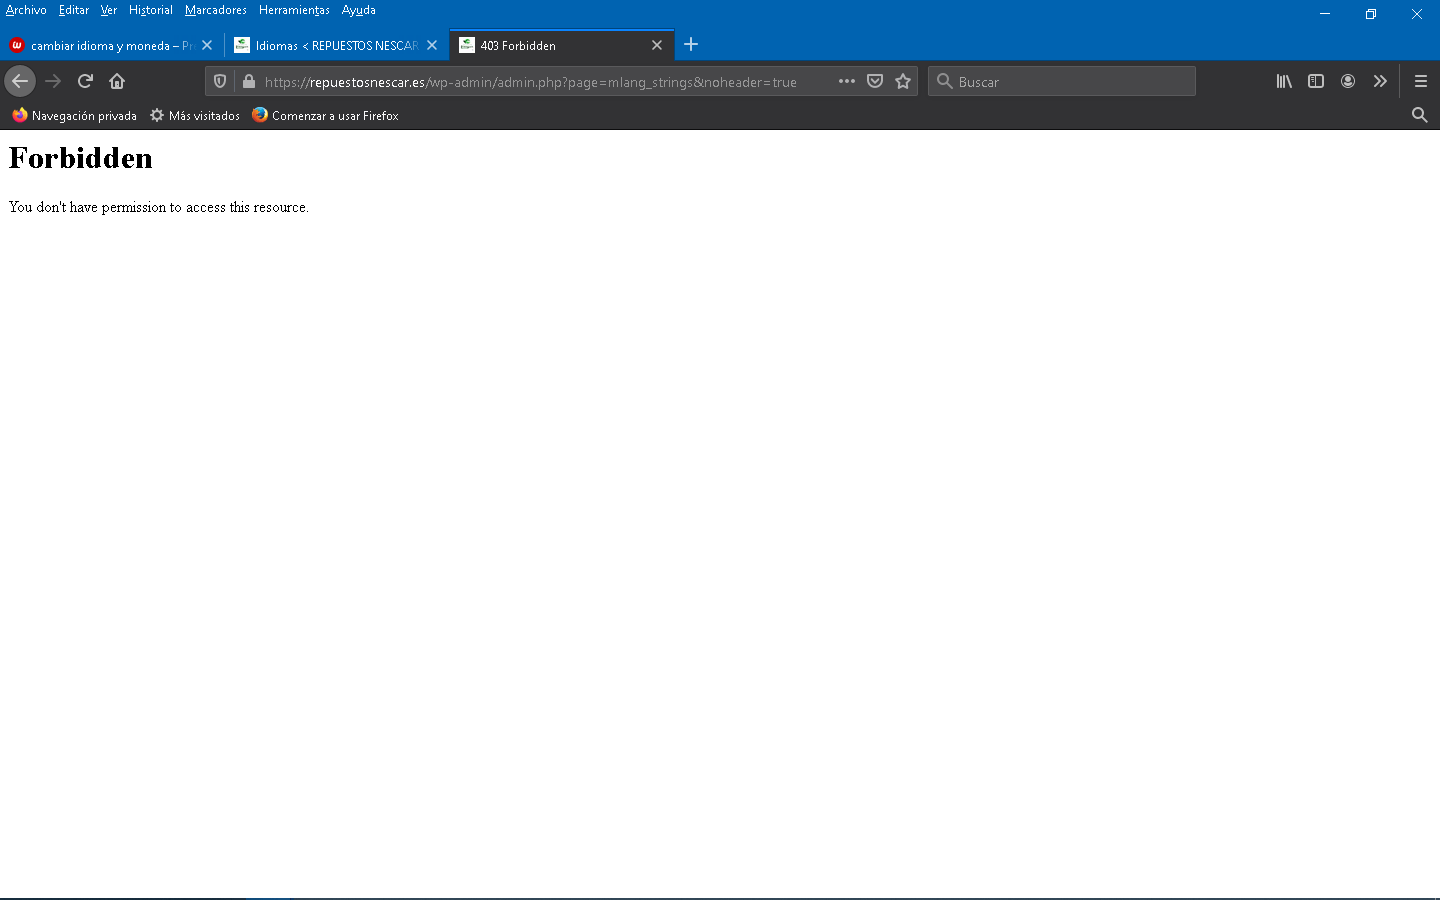
Task: Open Más visitados bookmark folder
Action: tap(195, 115)
